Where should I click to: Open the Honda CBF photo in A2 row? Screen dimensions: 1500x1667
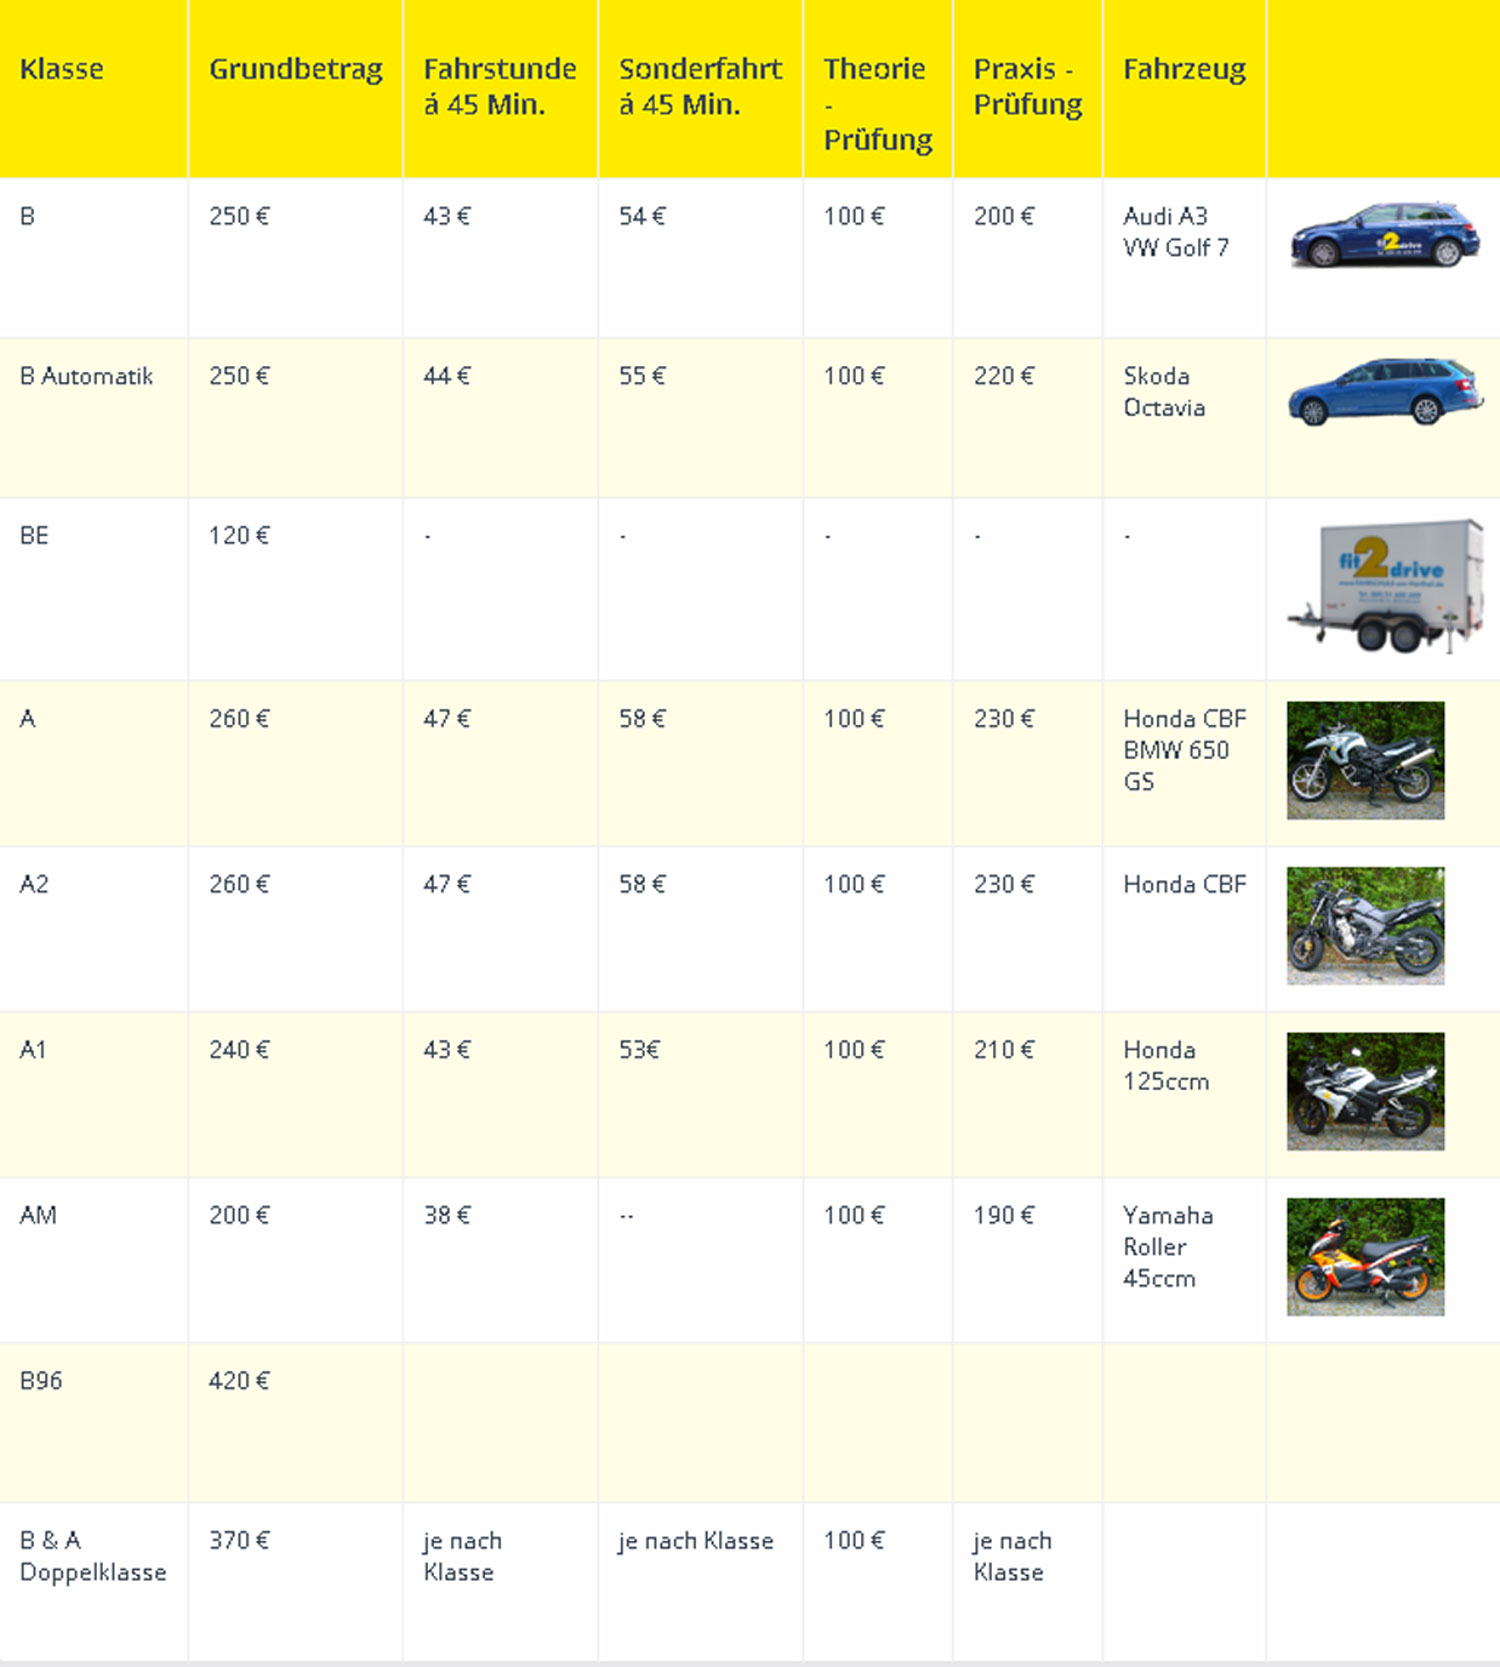tap(1365, 926)
